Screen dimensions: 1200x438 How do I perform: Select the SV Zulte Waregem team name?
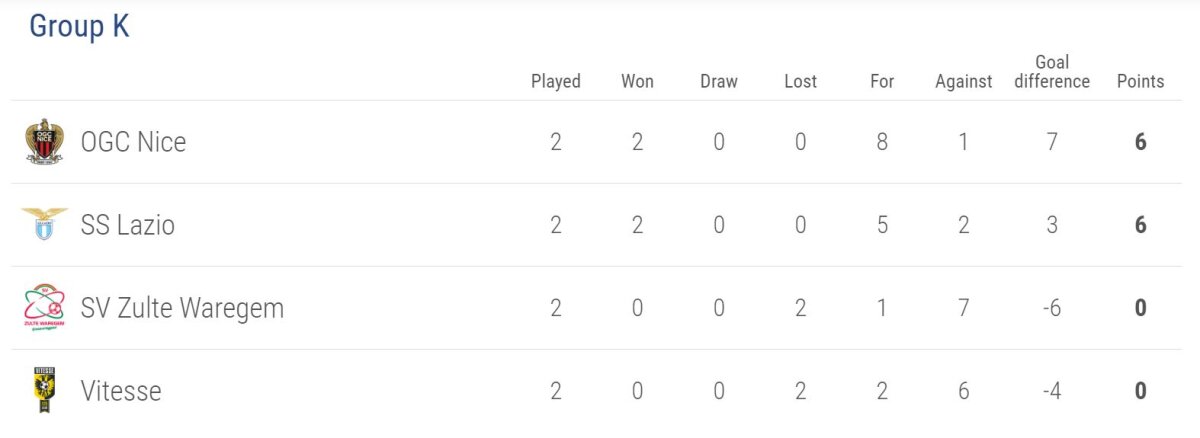[182, 308]
